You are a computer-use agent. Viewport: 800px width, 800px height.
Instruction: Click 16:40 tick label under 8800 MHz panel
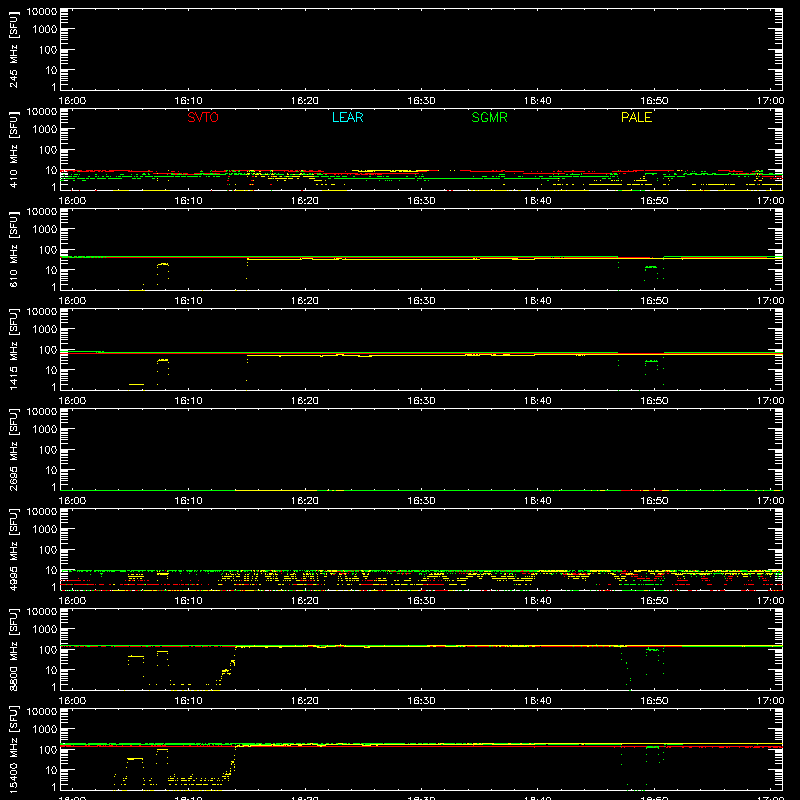(x=538, y=701)
